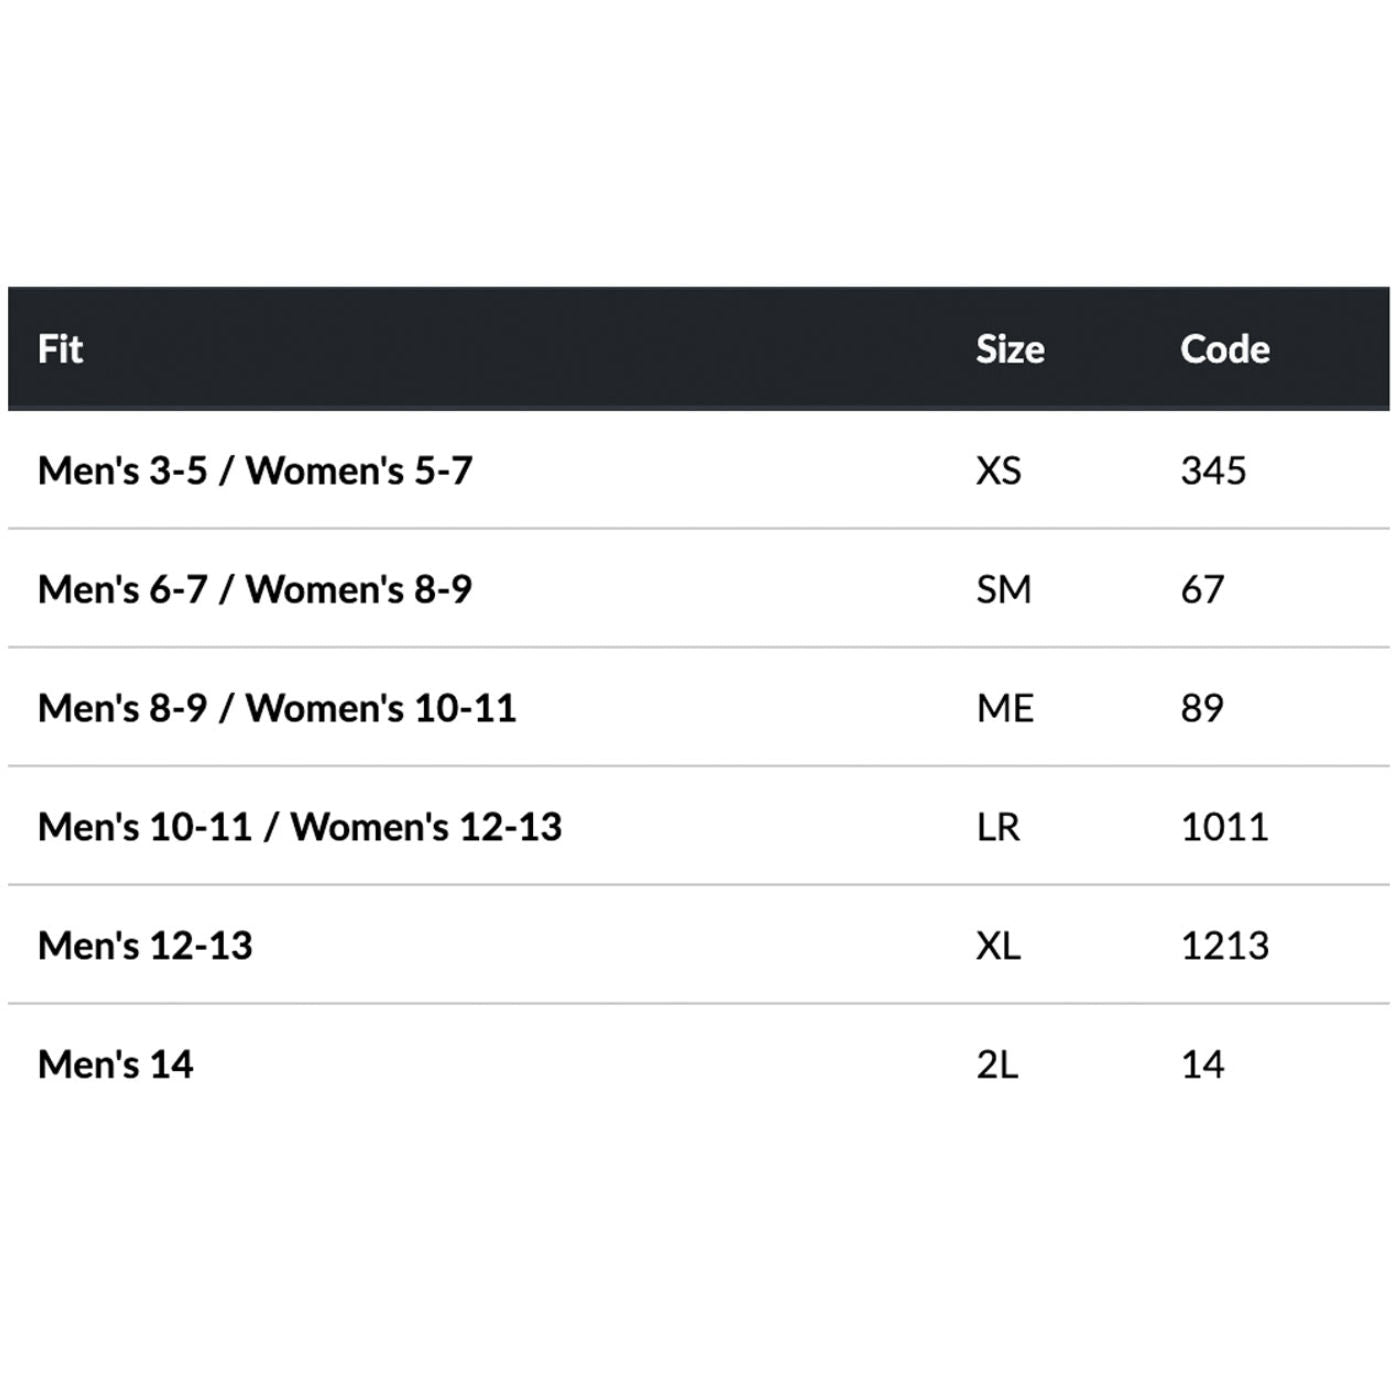Select the Men's 8-9 / Women's 10-11 fit
1400x1400 pixels.
click(277, 709)
